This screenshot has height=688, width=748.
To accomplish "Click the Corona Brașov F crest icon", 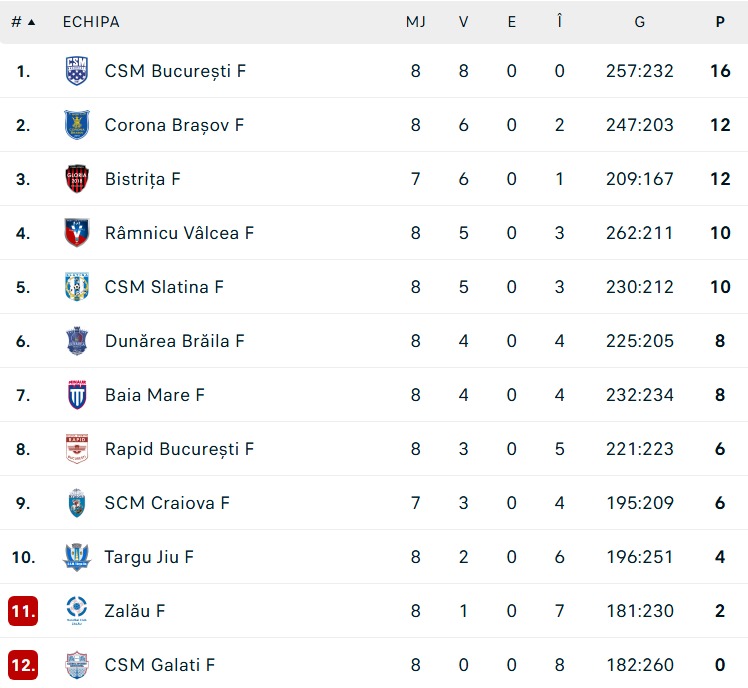I will point(77,125).
